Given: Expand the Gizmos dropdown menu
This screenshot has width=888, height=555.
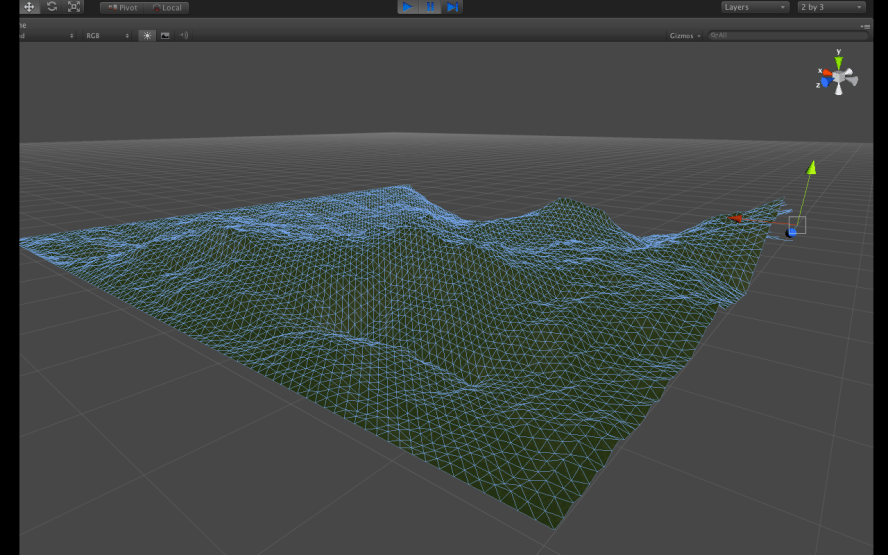Looking at the screenshot, I should (685, 35).
